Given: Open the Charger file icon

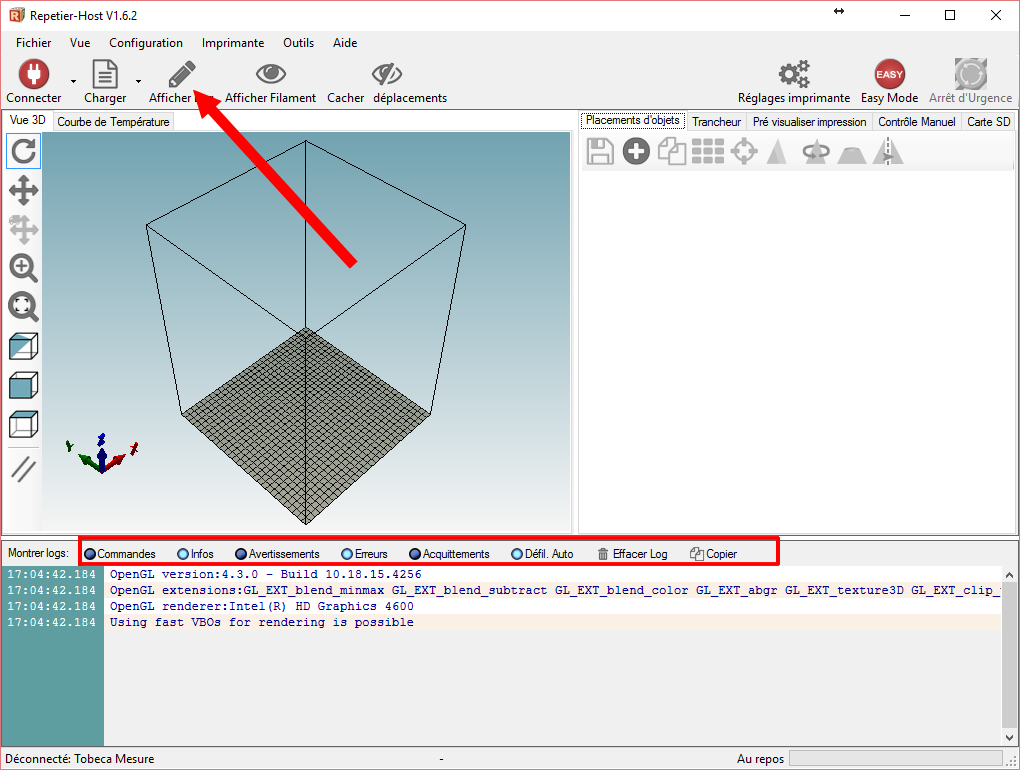Looking at the screenshot, I should tap(105, 75).
